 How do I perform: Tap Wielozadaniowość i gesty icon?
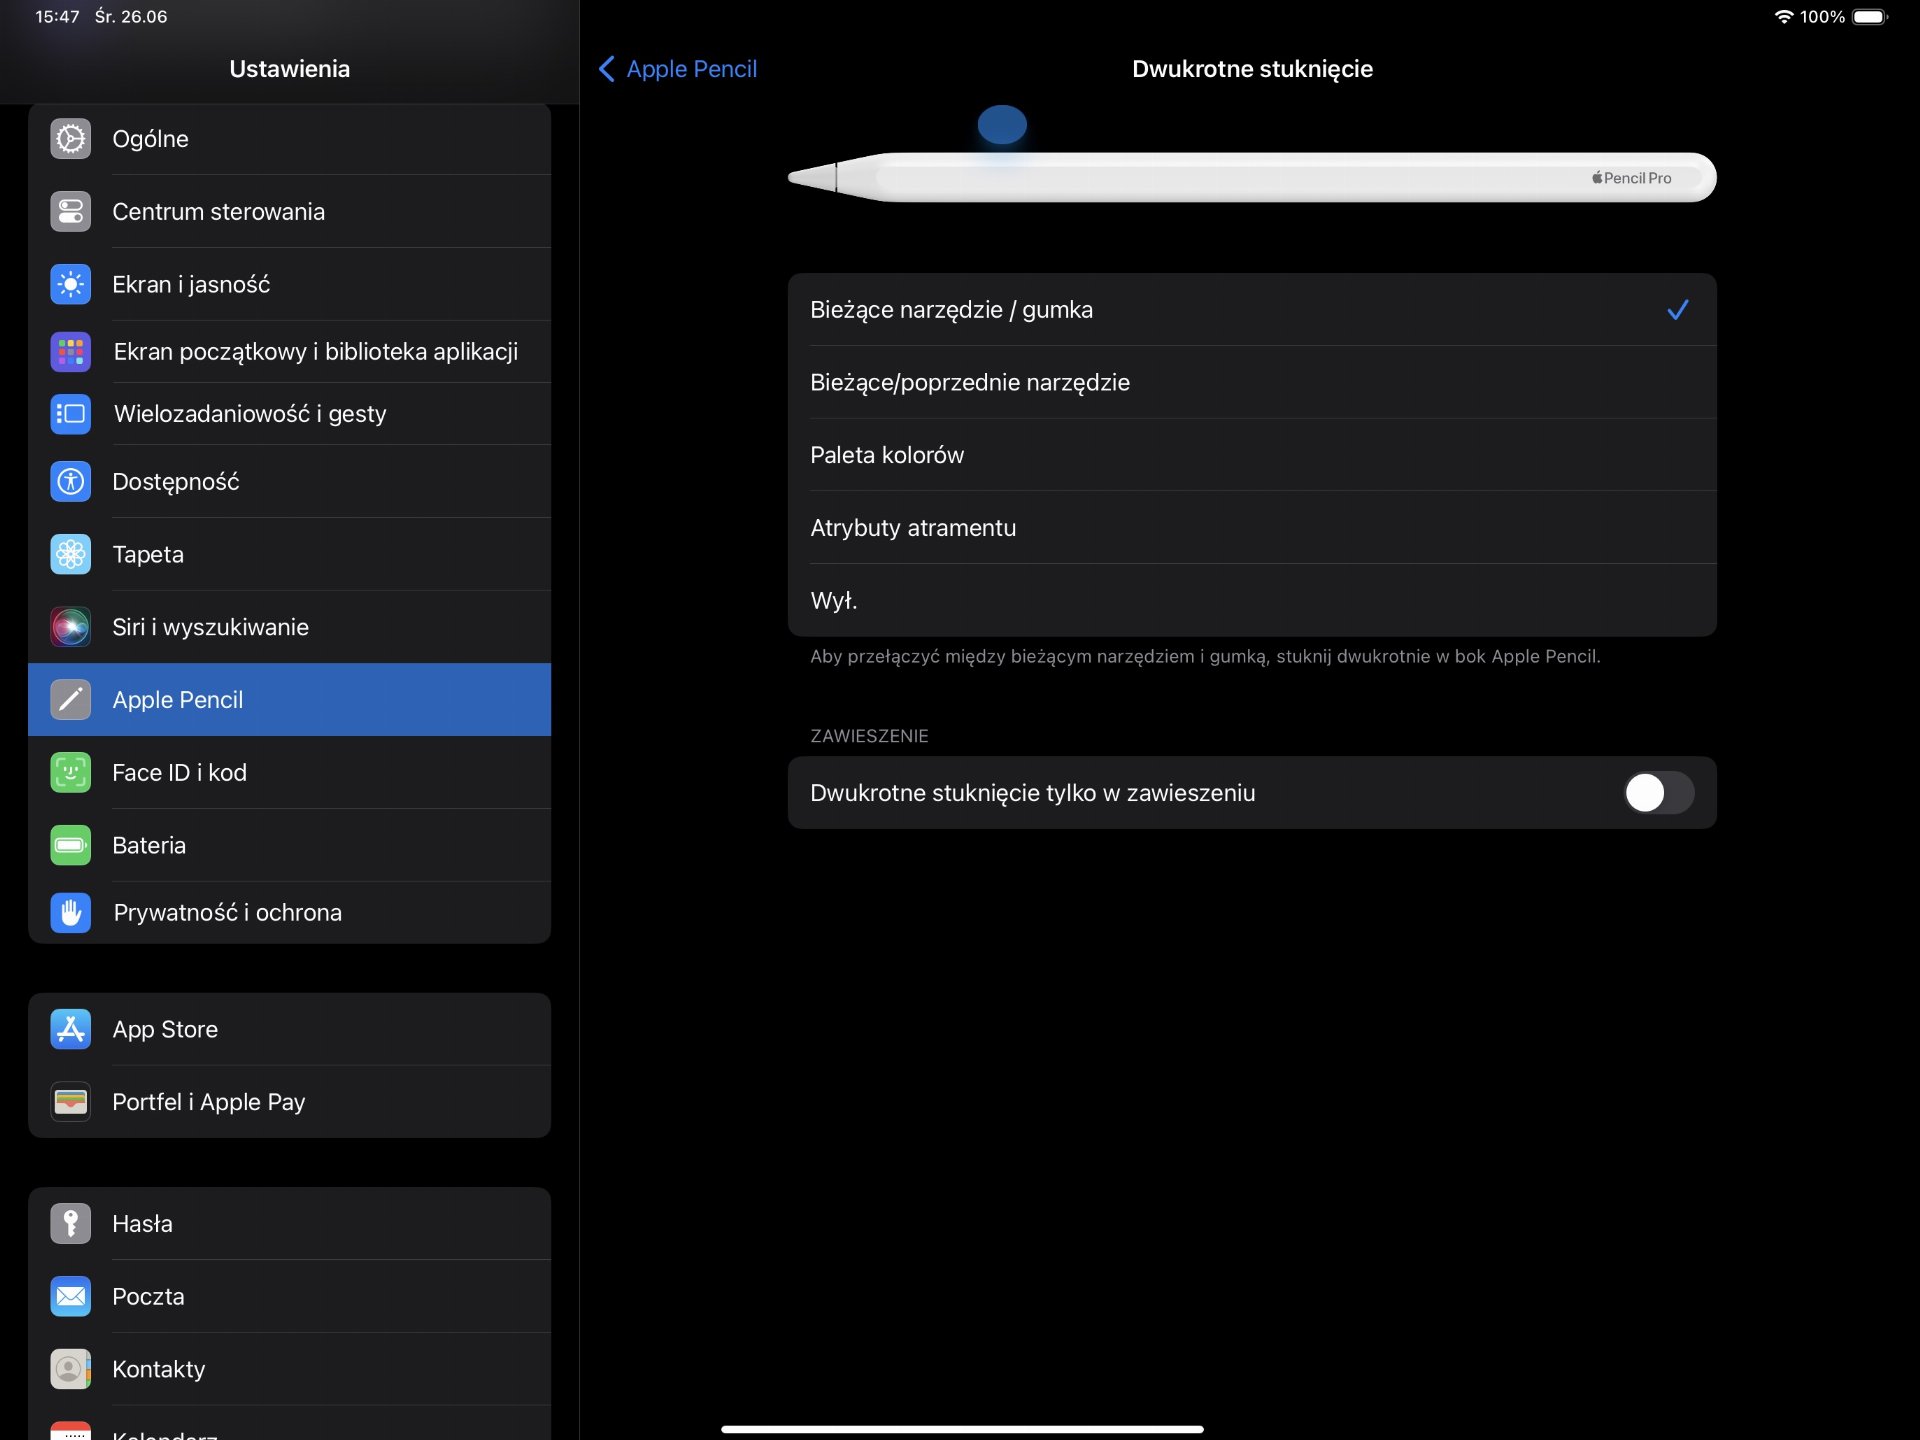point(70,413)
